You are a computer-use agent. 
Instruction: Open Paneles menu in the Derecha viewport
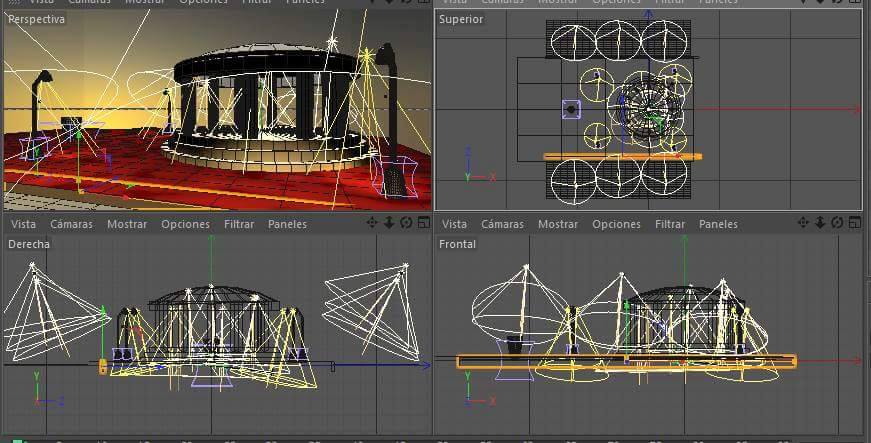pyautogui.click(x=287, y=224)
